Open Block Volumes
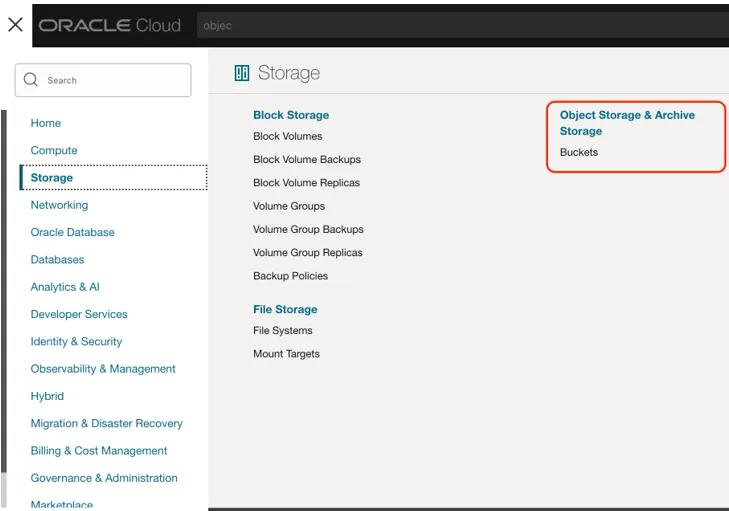Screen dimensions: 729x511 [288, 136]
